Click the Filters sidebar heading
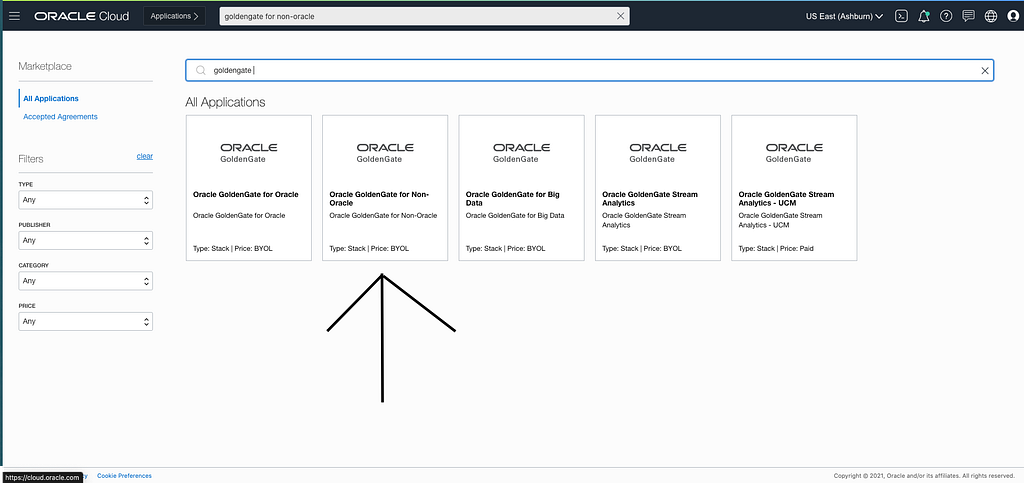Screen dimensions: 1024x483 (31, 159)
